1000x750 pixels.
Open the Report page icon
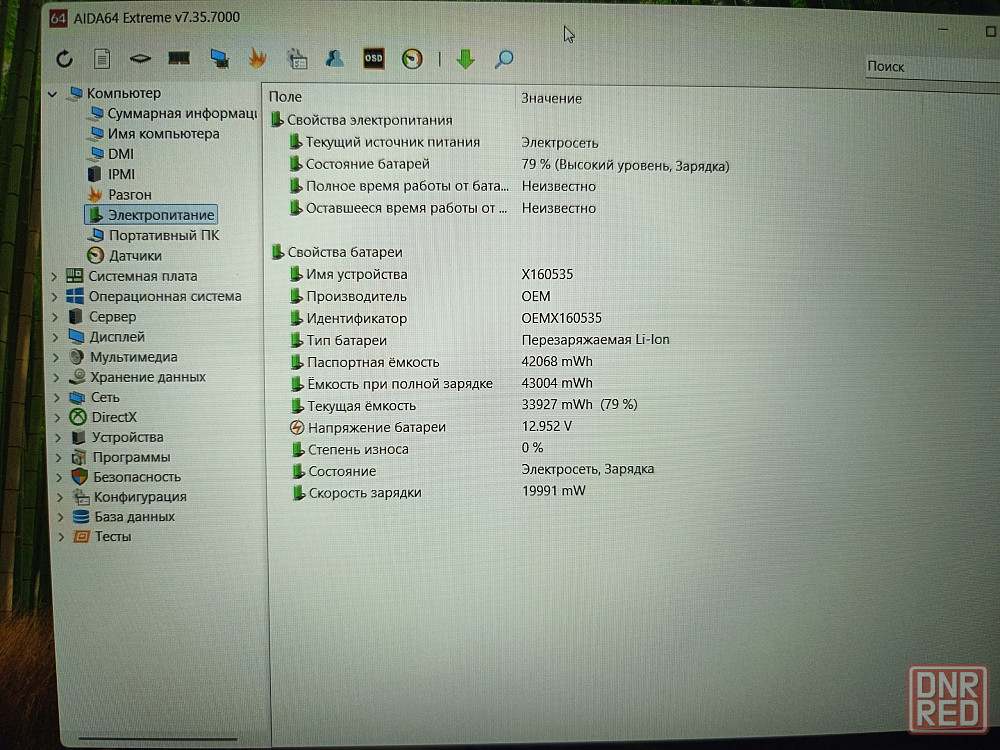pyautogui.click(x=102, y=59)
